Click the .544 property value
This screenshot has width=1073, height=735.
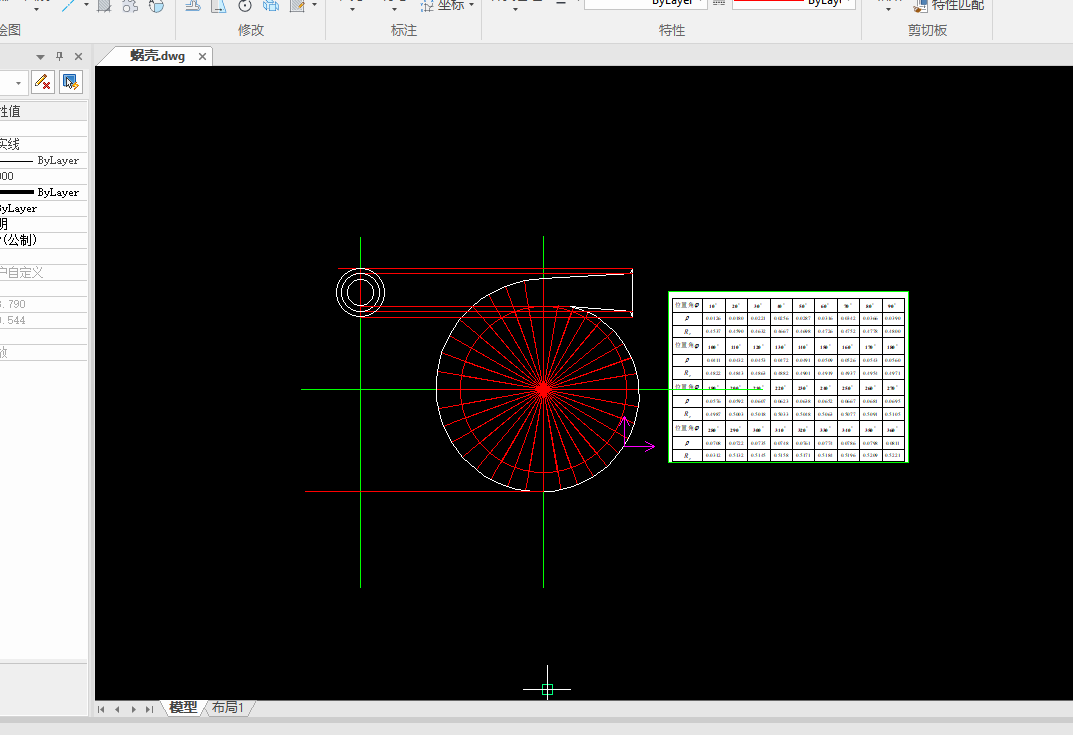coord(44,320)
